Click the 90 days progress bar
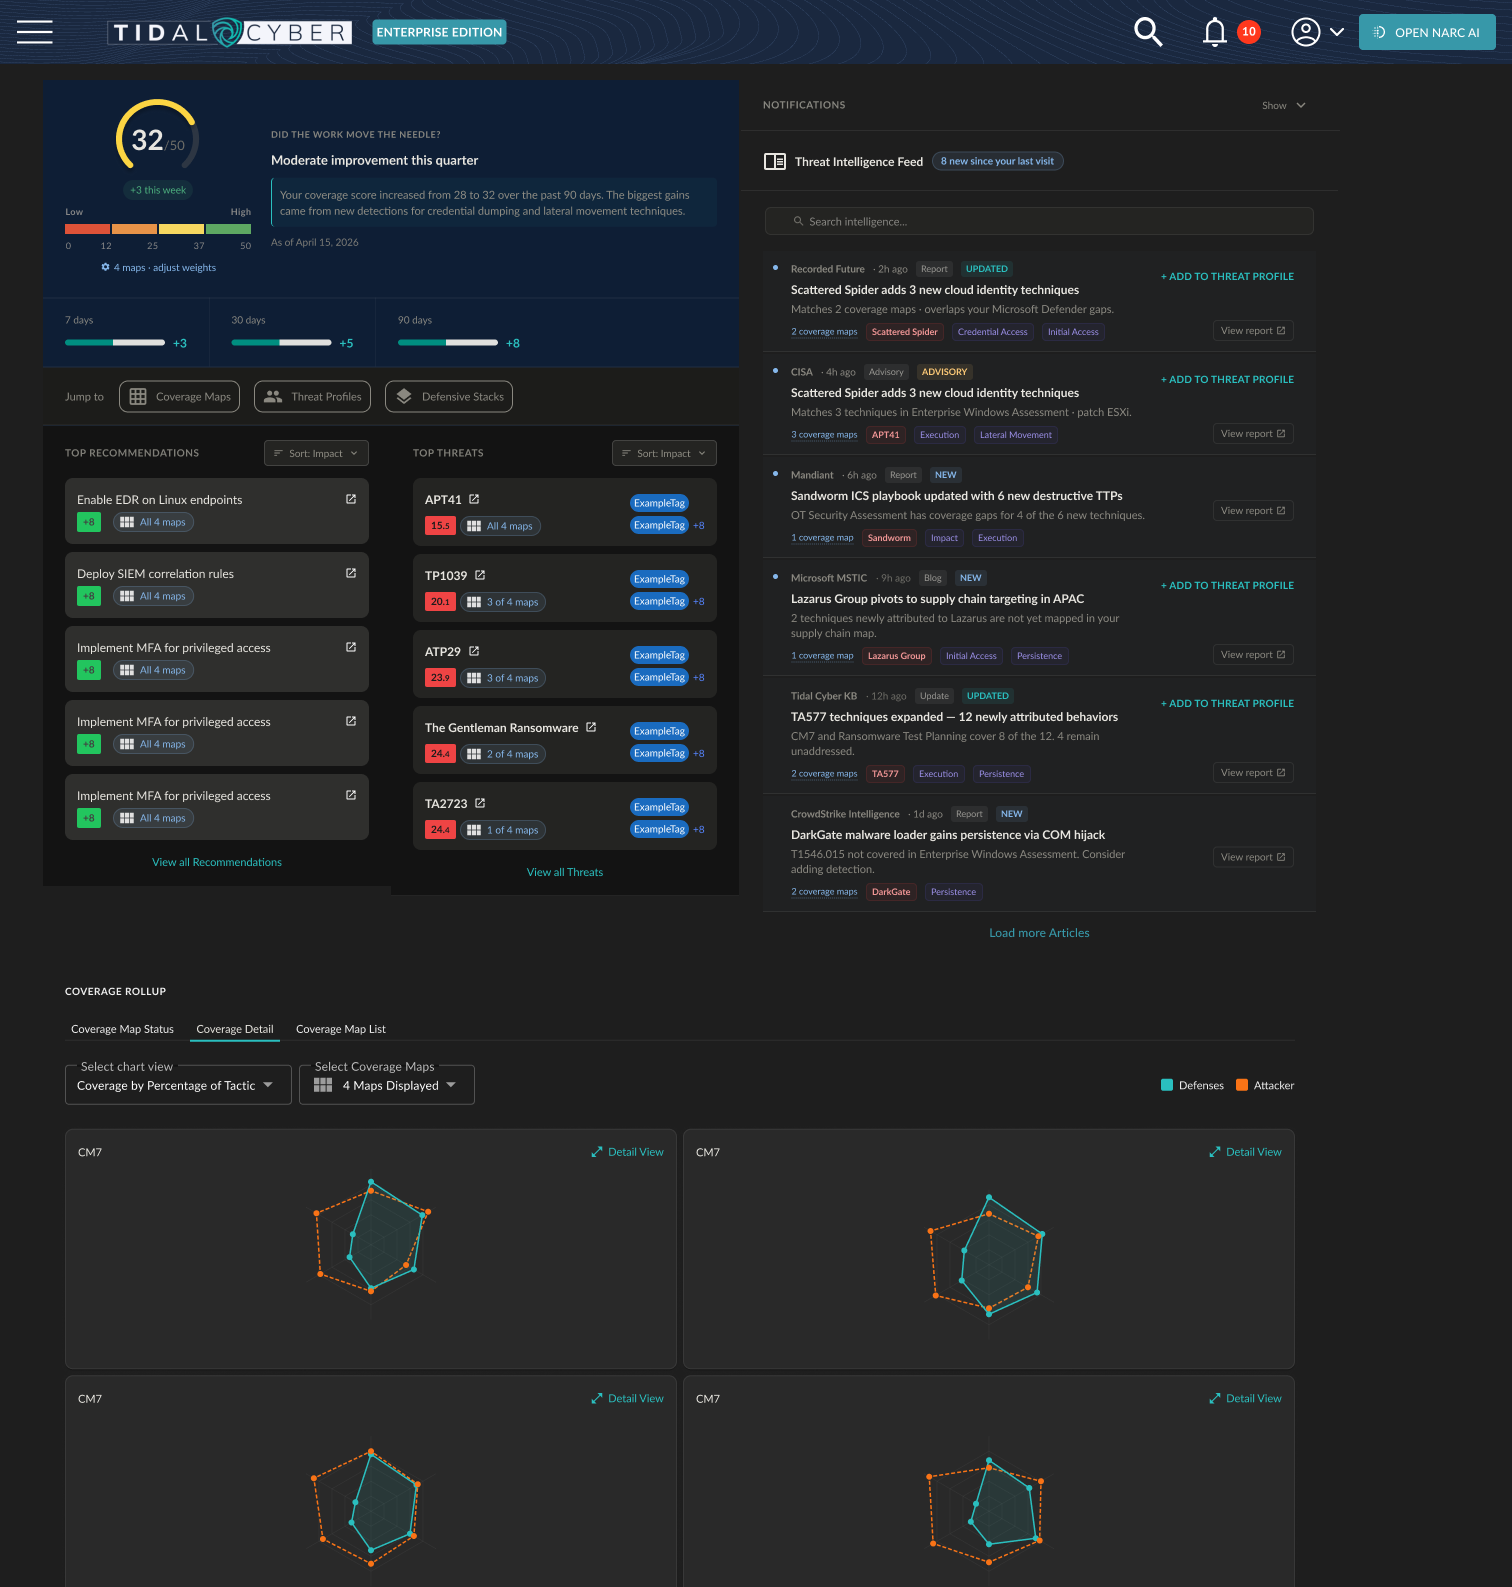Image resolution: width=1512 pixels, height=1587 pixels. [x=448, y=342]
